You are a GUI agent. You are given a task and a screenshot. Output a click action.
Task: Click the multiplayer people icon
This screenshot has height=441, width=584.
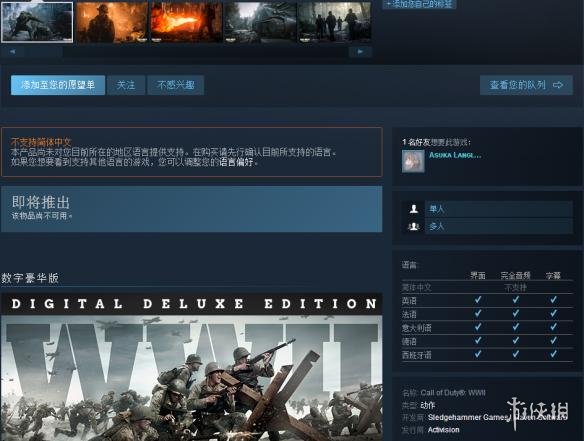click(413, 226)
